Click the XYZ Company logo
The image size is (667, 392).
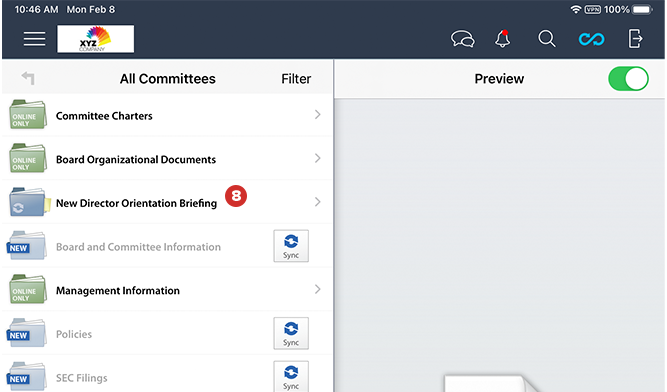(x=96, y=39)
